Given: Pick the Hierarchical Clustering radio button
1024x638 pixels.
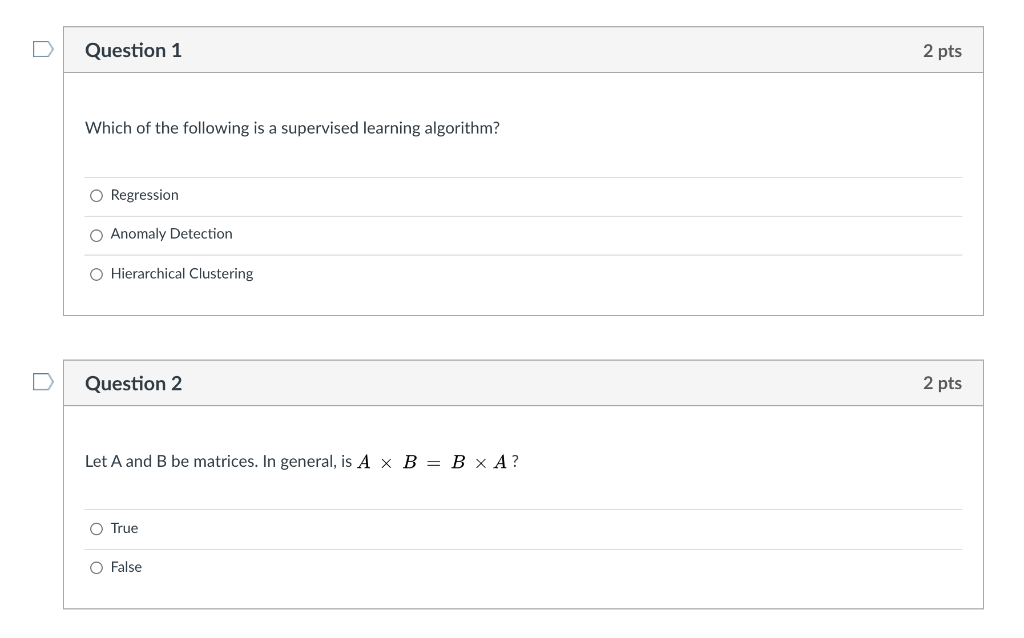Looking at the screenshot, I should [x=96, y=274].
